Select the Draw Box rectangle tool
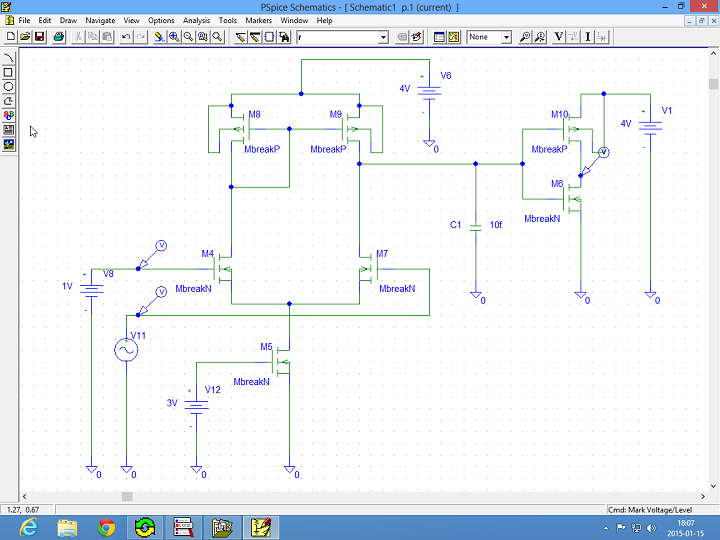Viewport: 720px width, 540px height. (x=9, y=72)
